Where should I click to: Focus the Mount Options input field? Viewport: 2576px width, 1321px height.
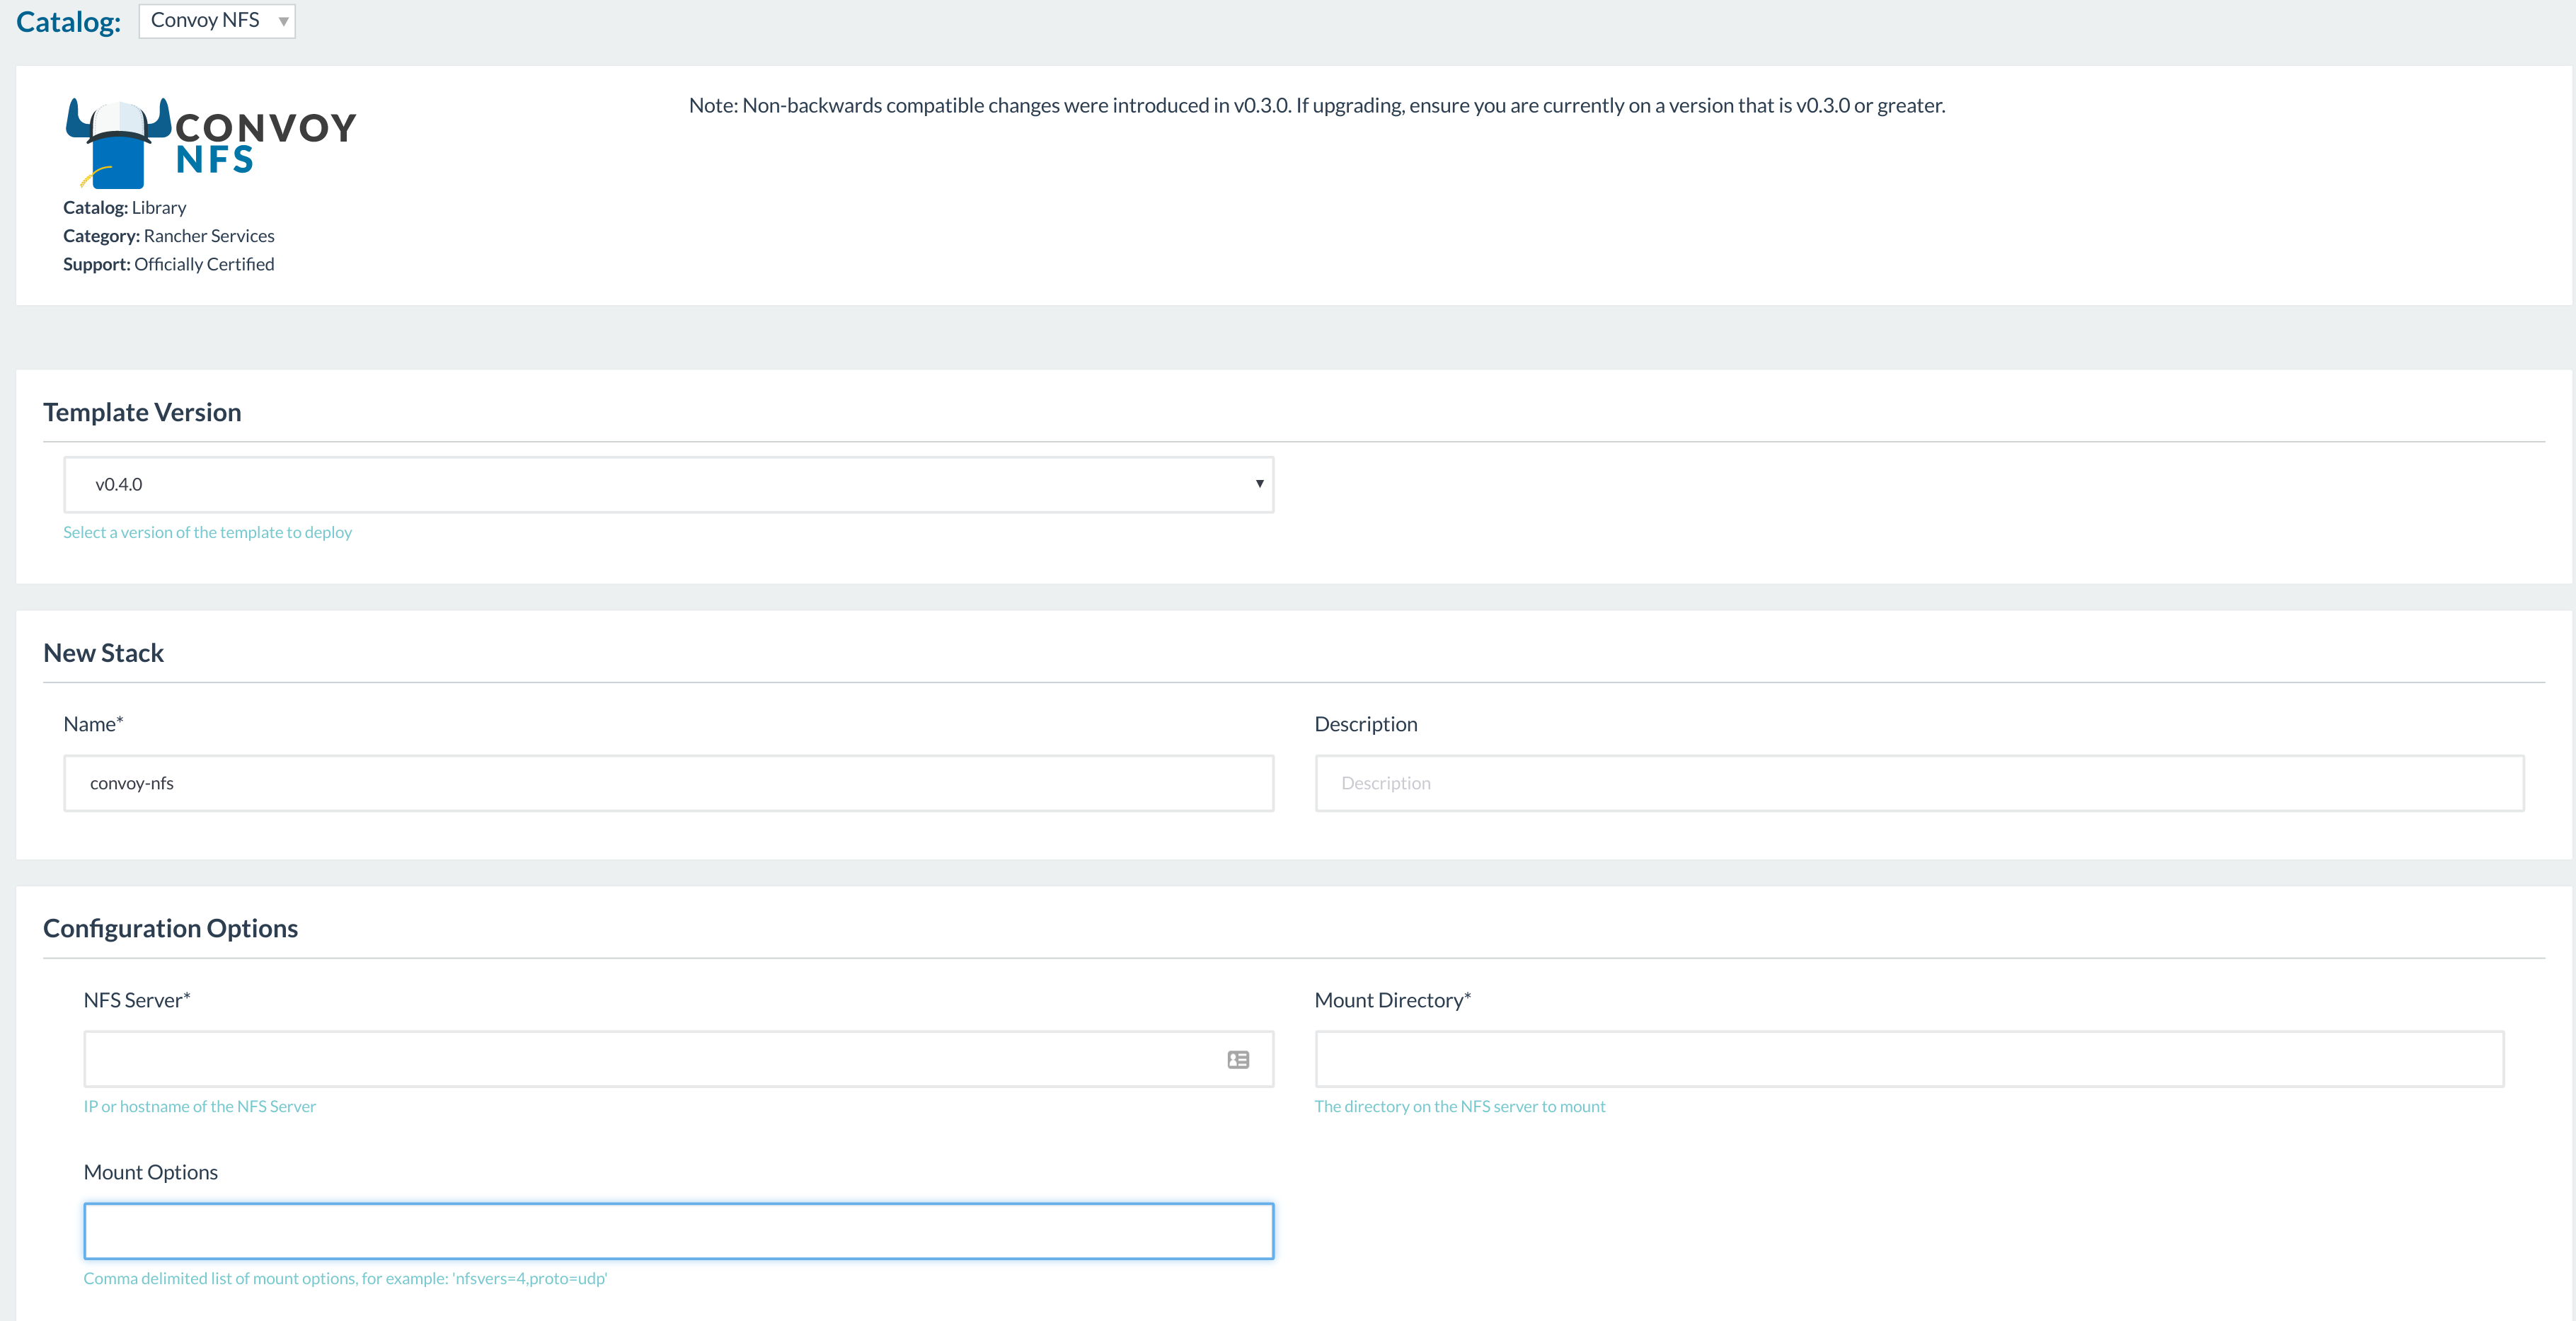(x=678, y=1231)
